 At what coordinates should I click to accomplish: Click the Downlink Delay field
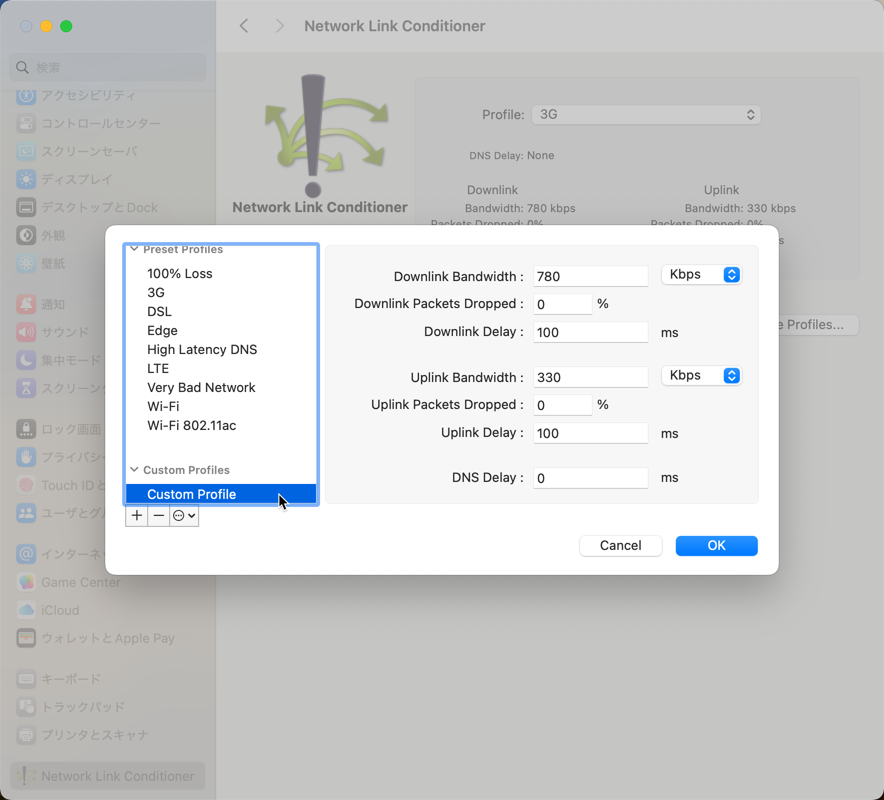[590, 332]
